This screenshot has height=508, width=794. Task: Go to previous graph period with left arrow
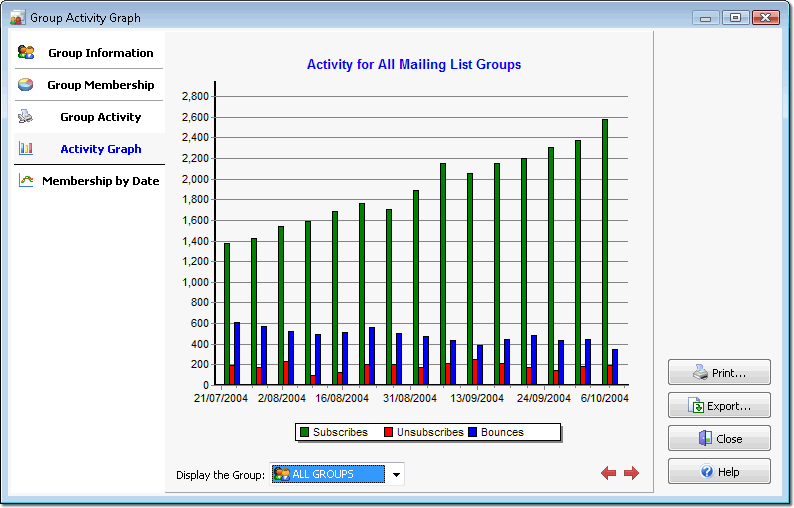[608, 473]
